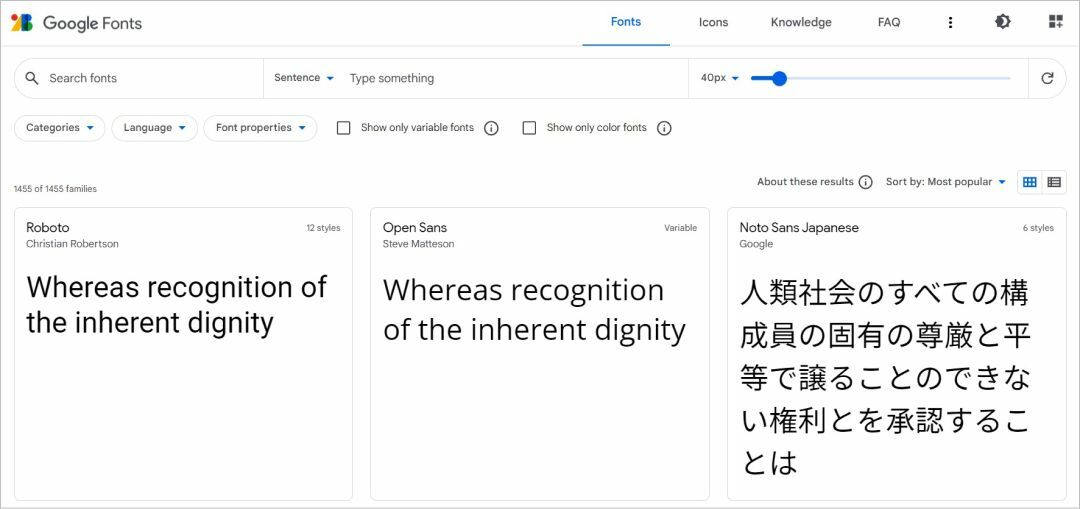Open the Categories dropdown
The height and width of the screenshot is (509, 1080).
[59, 128]
